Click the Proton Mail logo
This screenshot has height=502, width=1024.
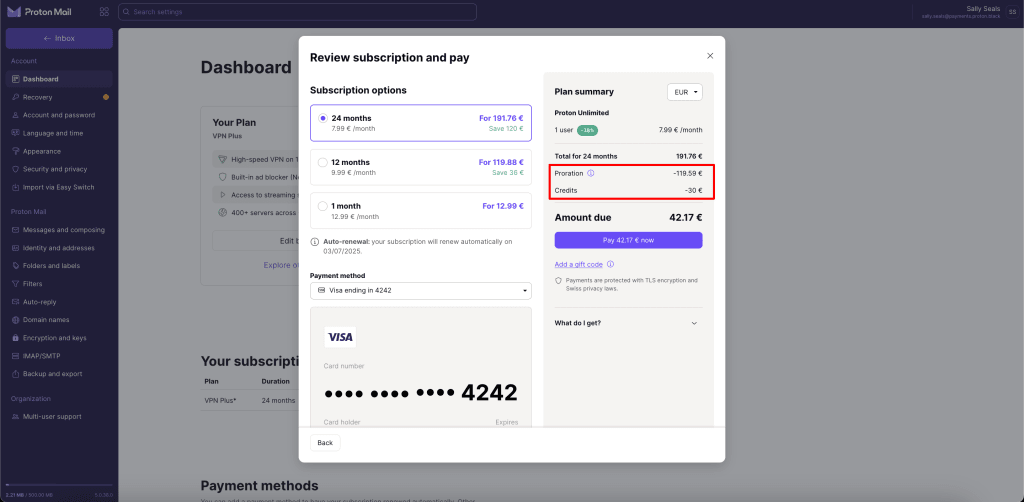(x=39, y=12)
